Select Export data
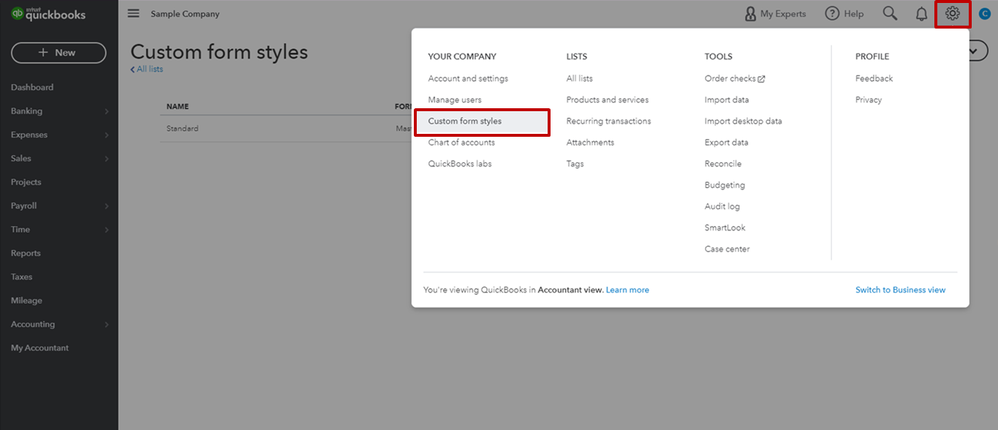Screen dimensions: 998x430 pos(726,142)
